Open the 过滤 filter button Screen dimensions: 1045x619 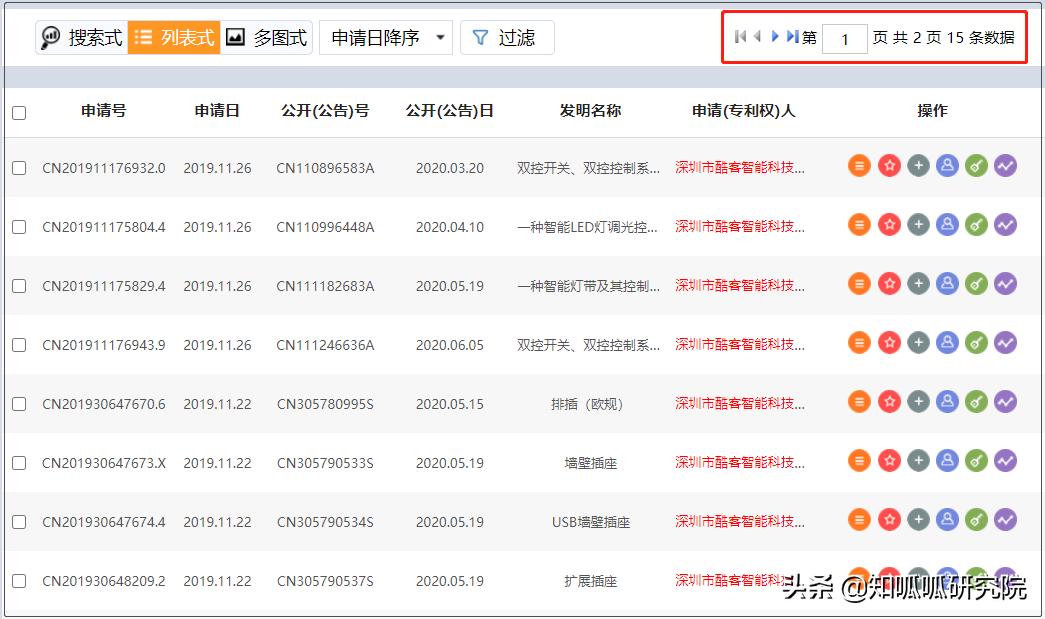pos(507,37)
